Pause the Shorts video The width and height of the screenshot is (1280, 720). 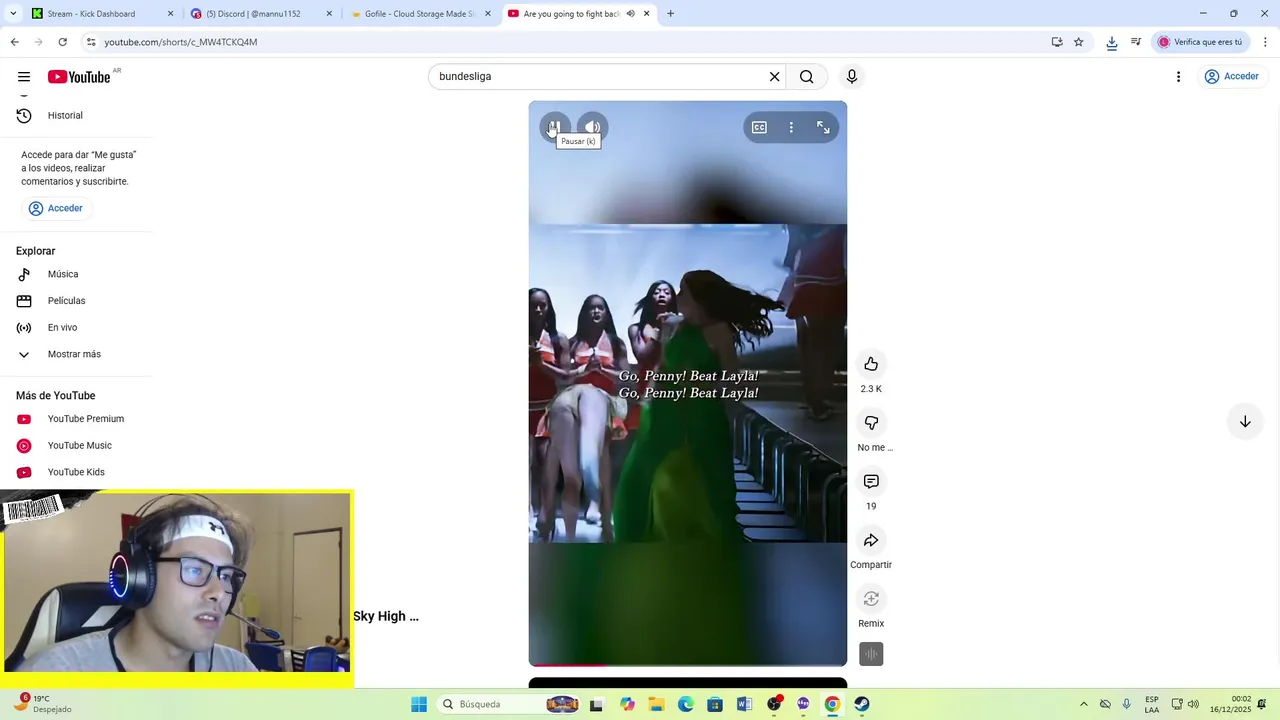554,127
